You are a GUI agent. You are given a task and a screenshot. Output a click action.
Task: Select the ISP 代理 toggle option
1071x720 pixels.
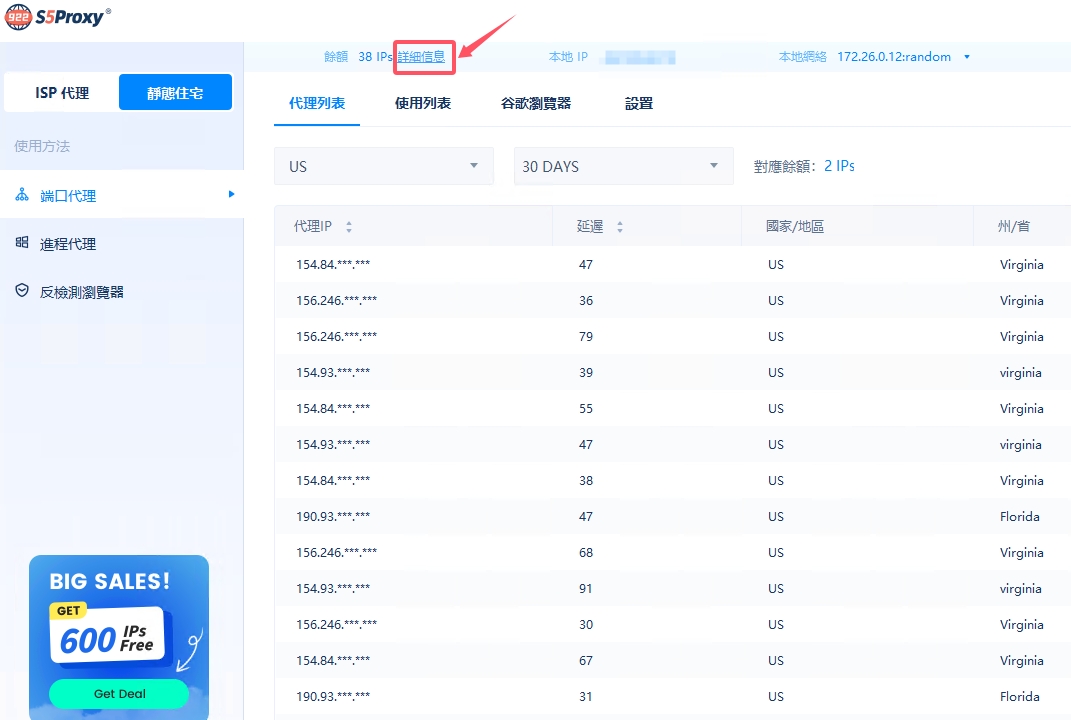62,93
